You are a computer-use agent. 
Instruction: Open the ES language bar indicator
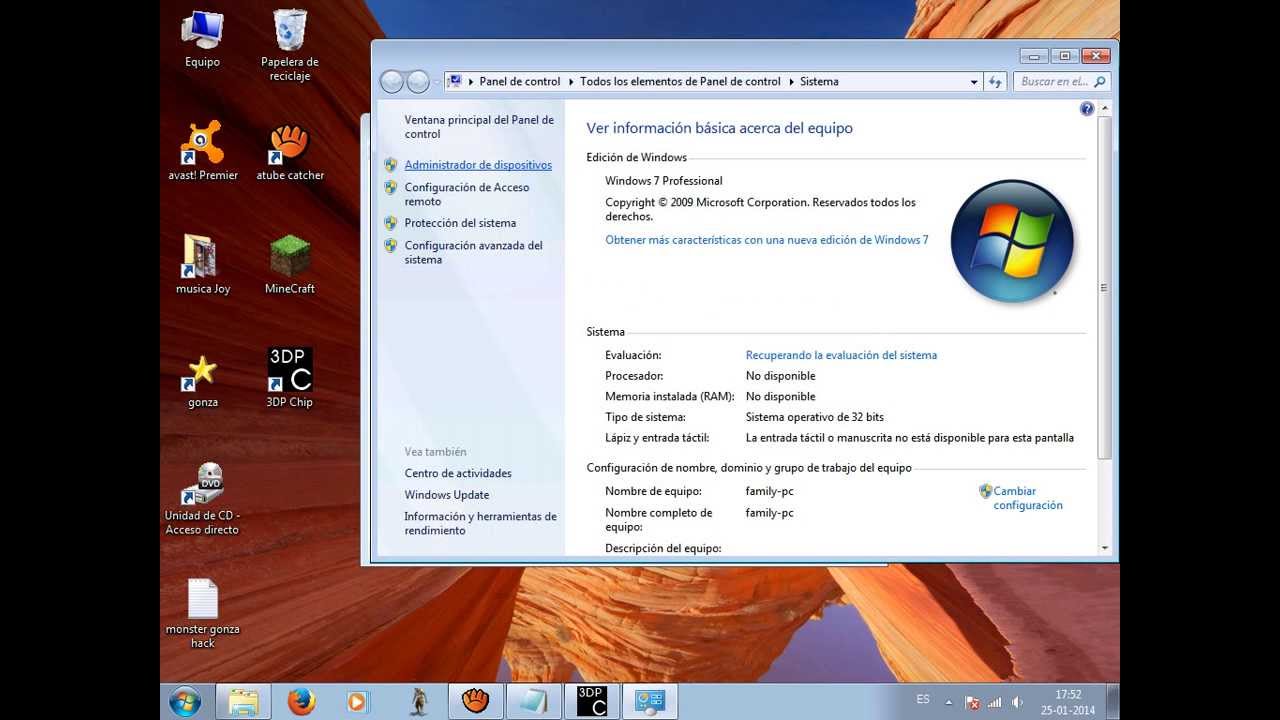coord(923,699)
